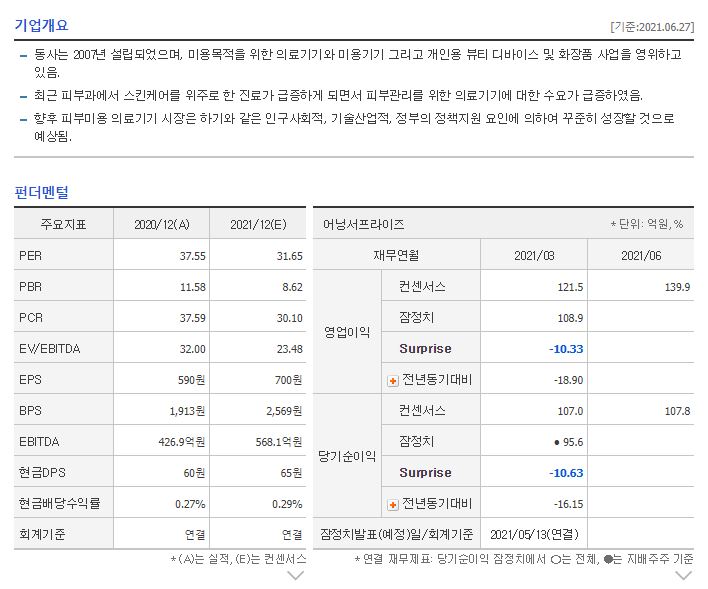Viewport: 708px width, 589px height.
Task: Expand 전년동기대비 plus icon under 당기순이익
Action: pos(393,505)
